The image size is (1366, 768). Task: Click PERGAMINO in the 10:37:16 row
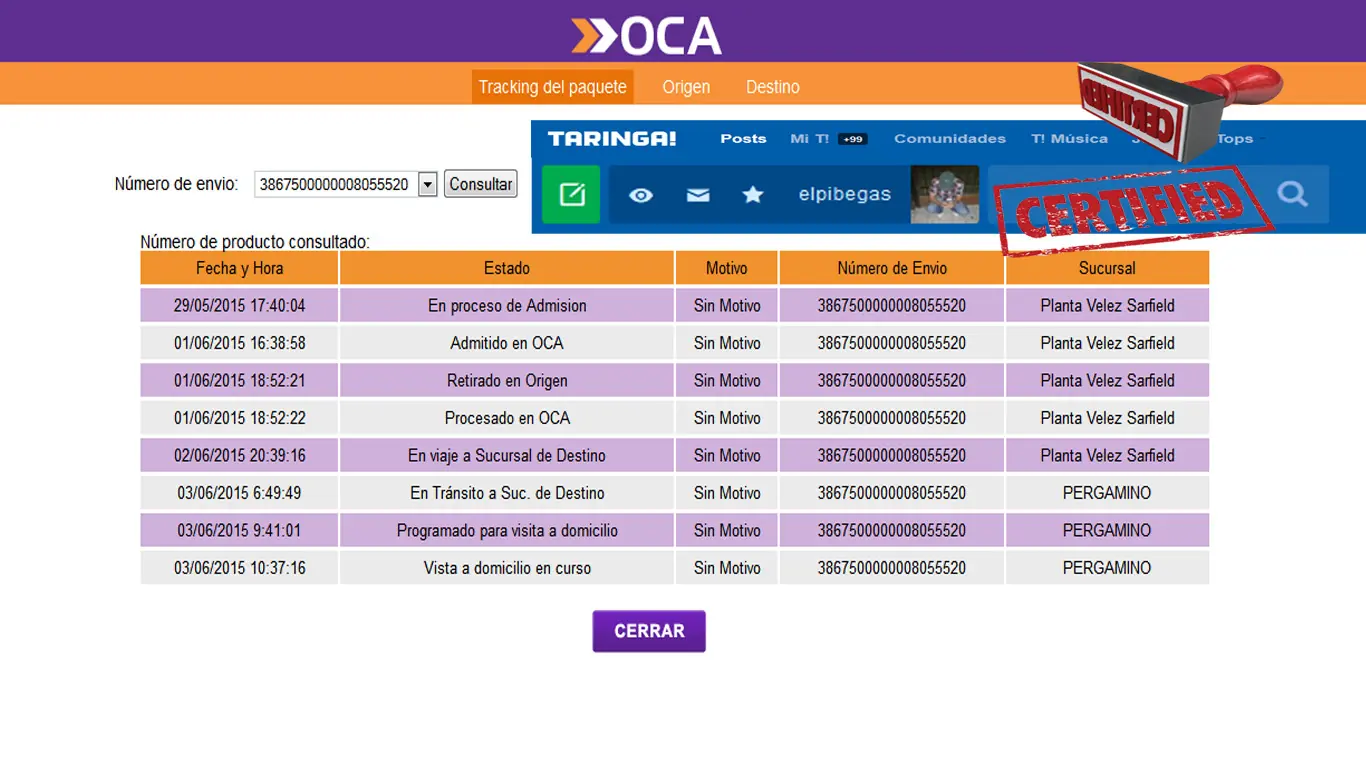click(1107, 568)
